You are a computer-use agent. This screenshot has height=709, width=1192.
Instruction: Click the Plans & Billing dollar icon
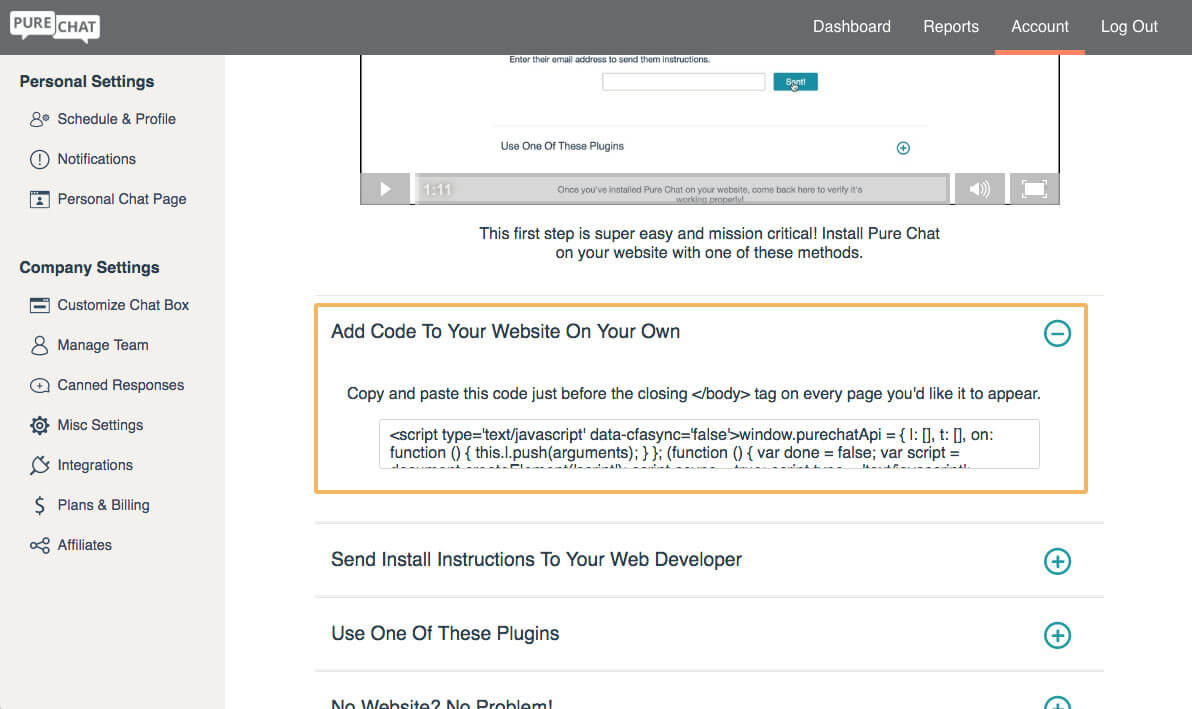pyautogui.click(x=40, y=505)
